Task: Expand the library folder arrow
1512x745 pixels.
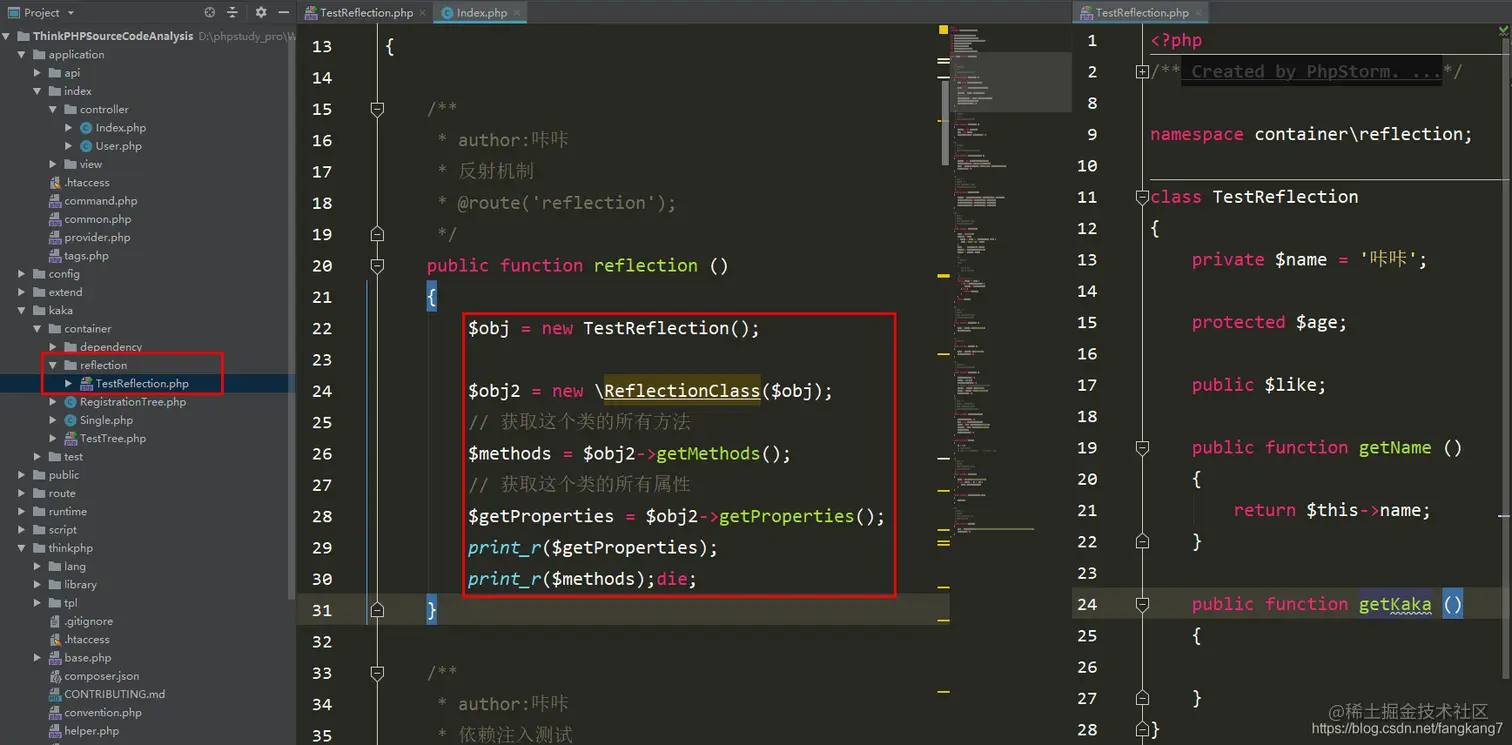Action: (38, 584)
